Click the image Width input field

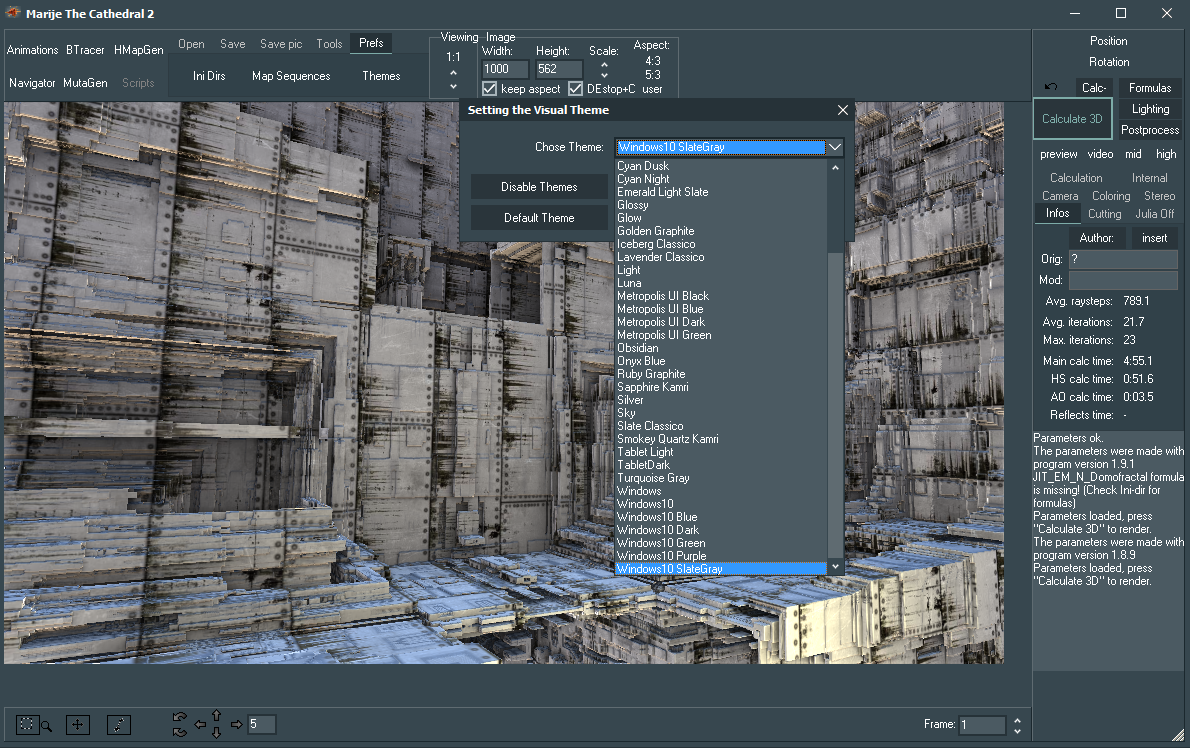coord(505,69)
